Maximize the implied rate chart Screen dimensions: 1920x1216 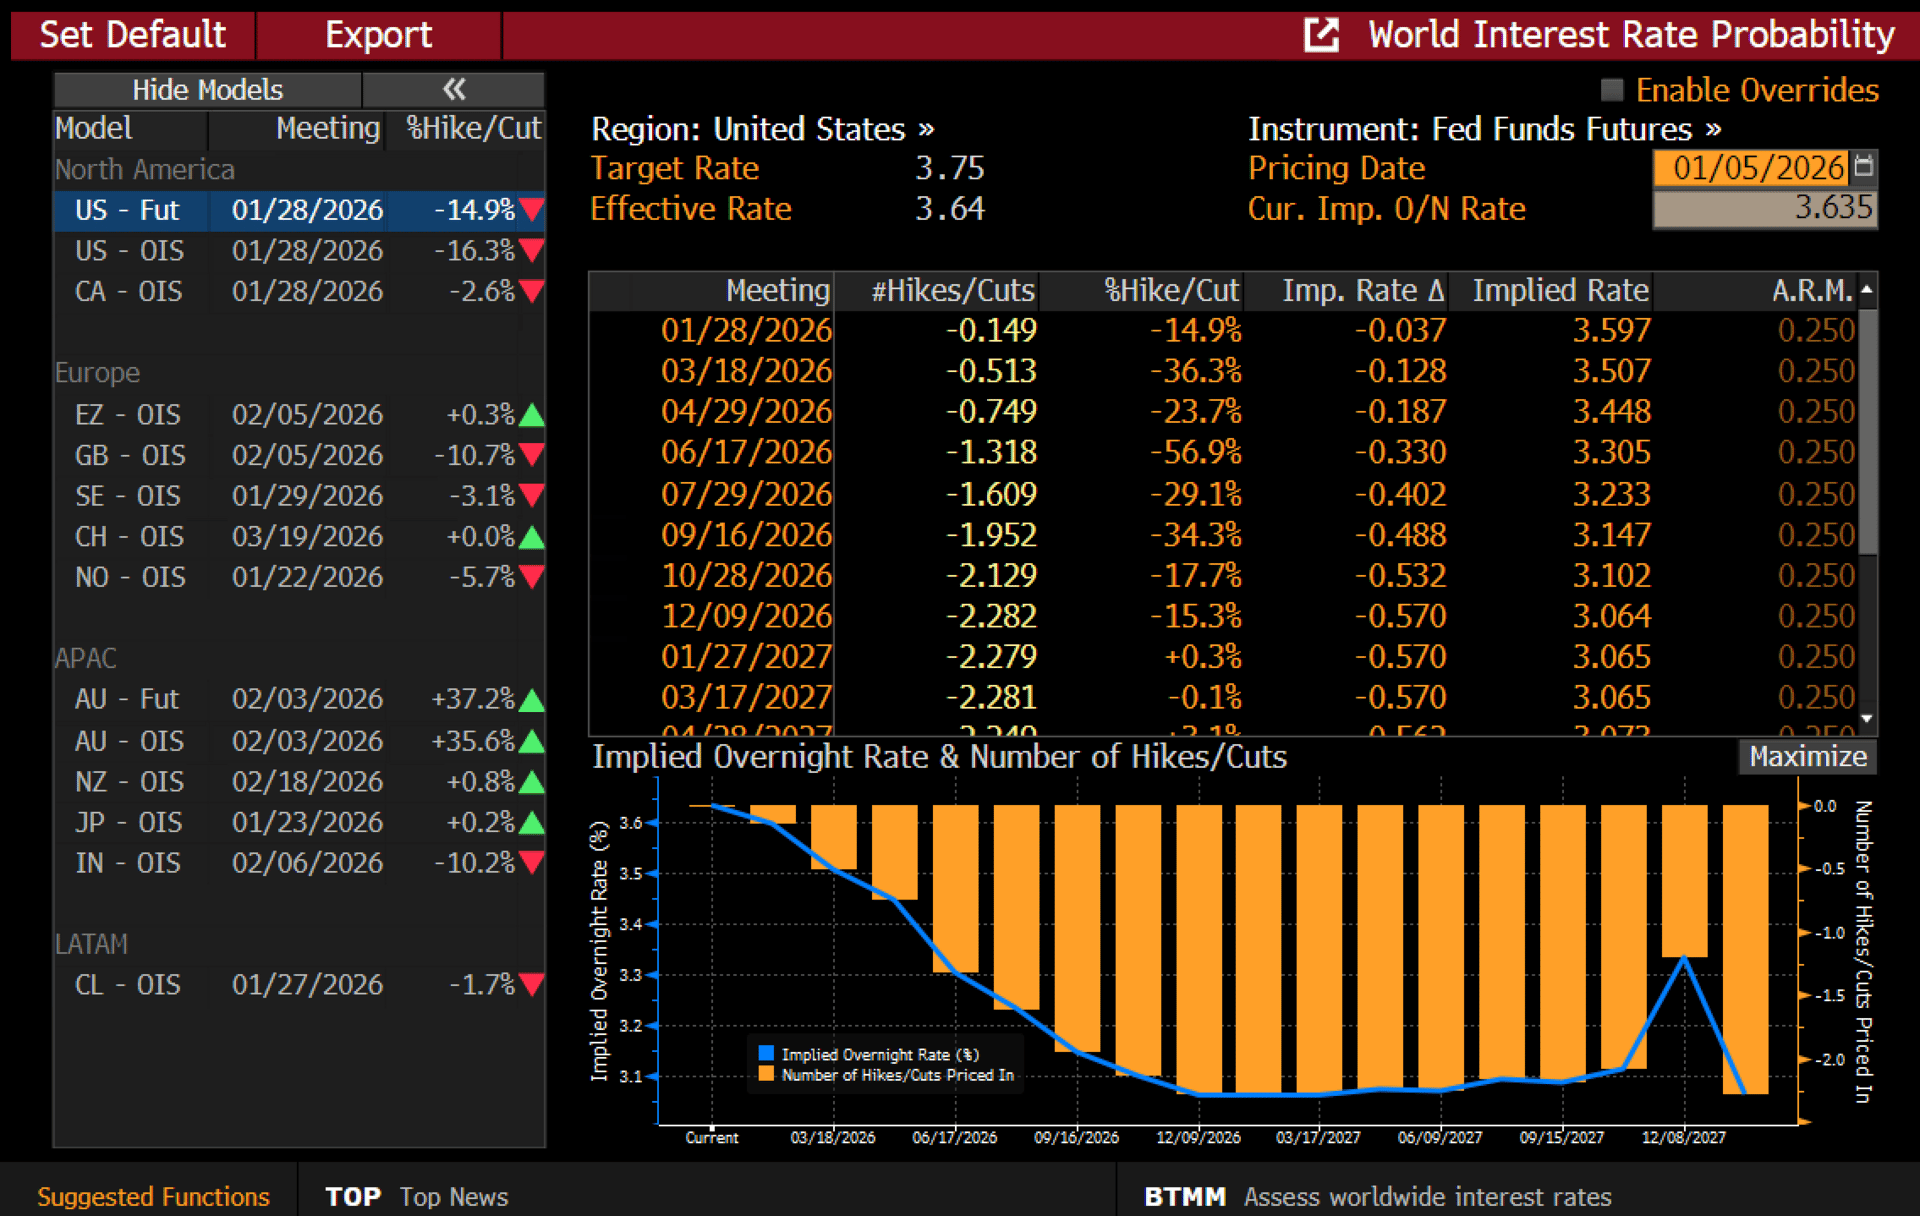[x=1807, y=757]
